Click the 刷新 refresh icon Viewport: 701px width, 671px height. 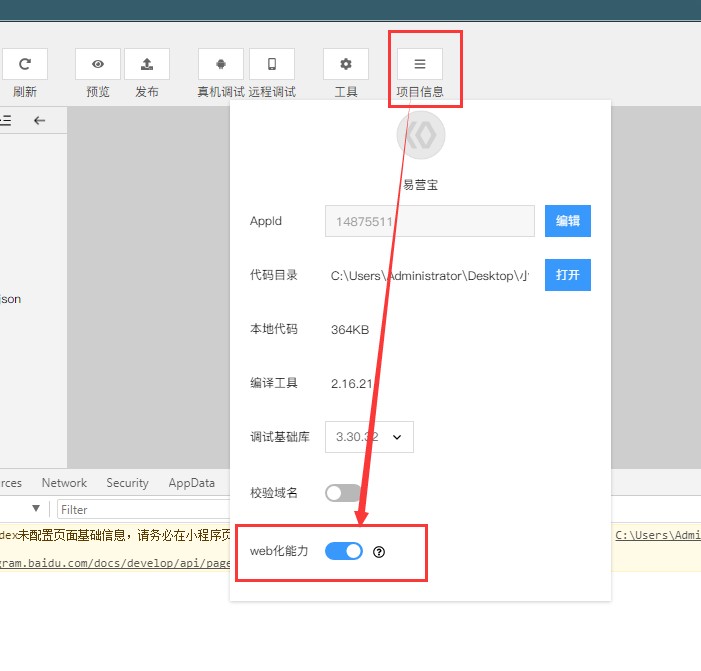25,64
